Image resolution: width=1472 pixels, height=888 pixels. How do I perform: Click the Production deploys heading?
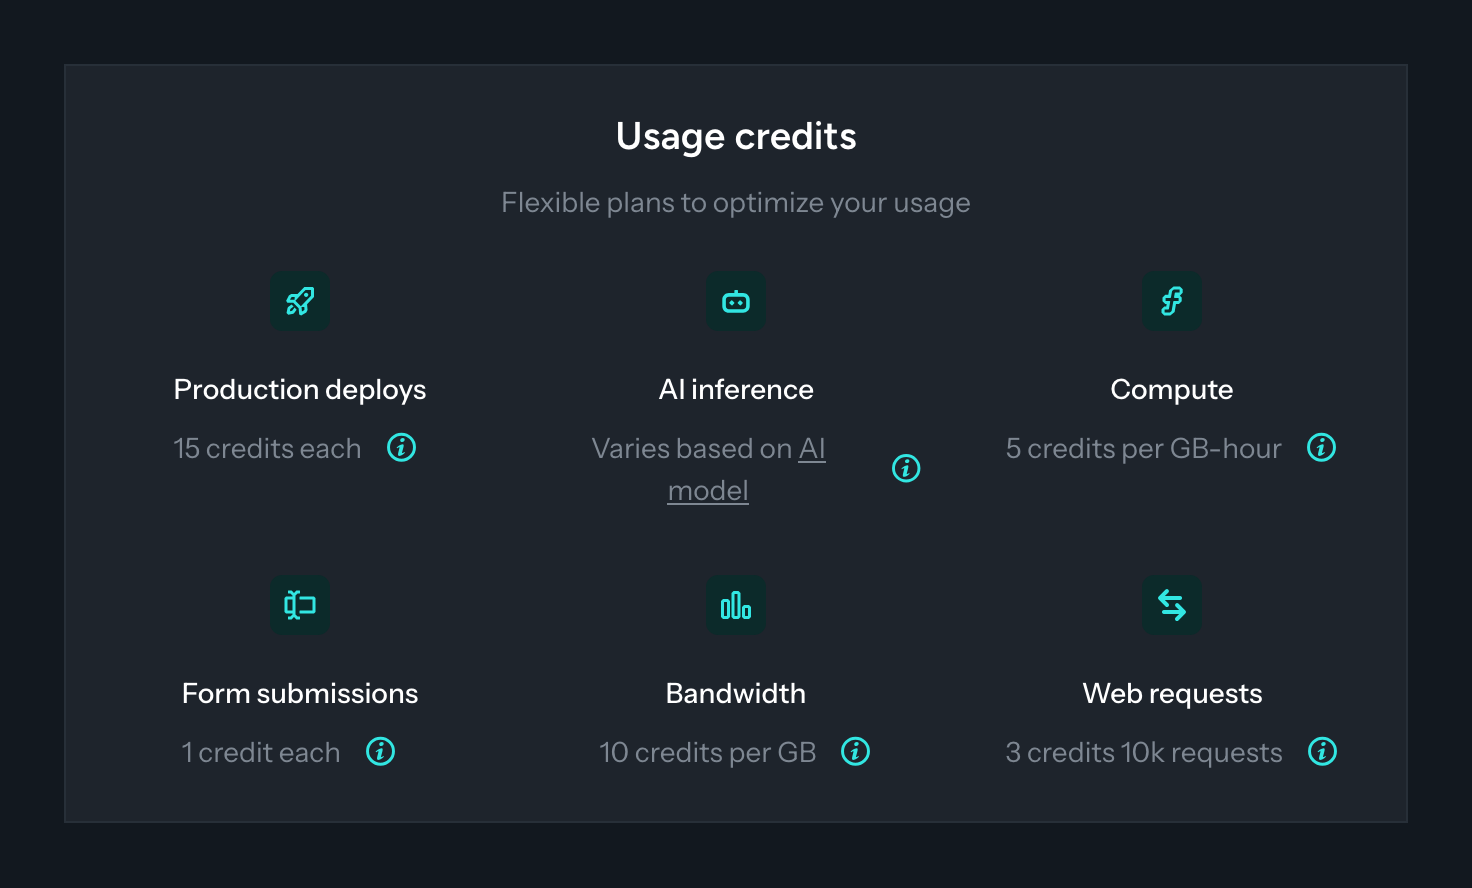300,390
